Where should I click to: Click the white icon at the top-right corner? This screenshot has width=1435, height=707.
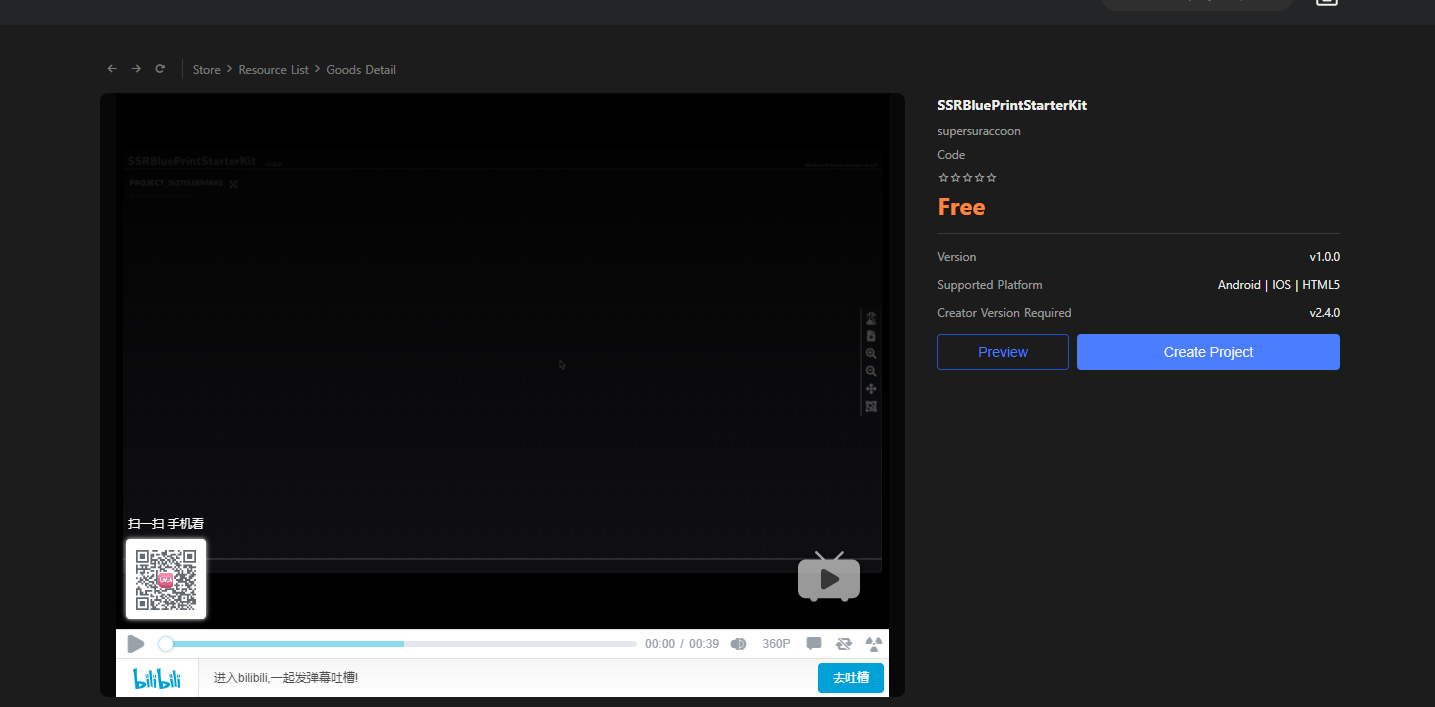[x=1326, y=3]
